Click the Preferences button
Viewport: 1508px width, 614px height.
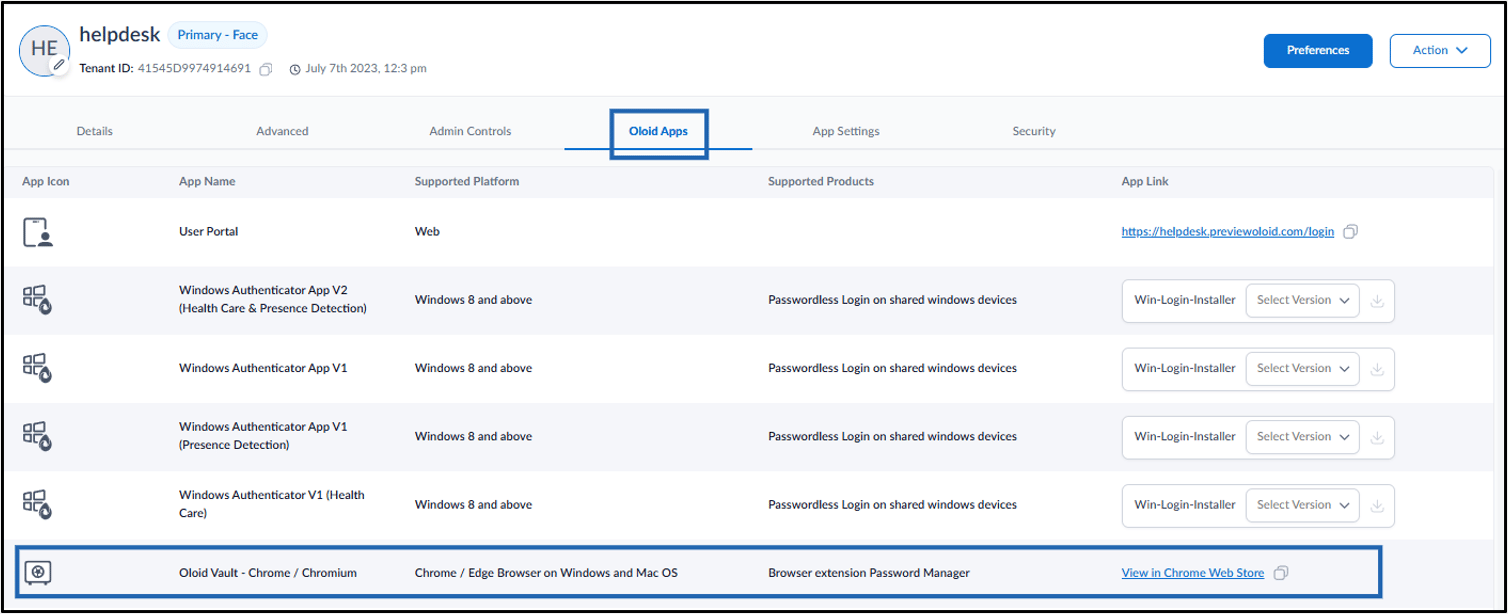pyautogui.click(x=1317, y=50)
